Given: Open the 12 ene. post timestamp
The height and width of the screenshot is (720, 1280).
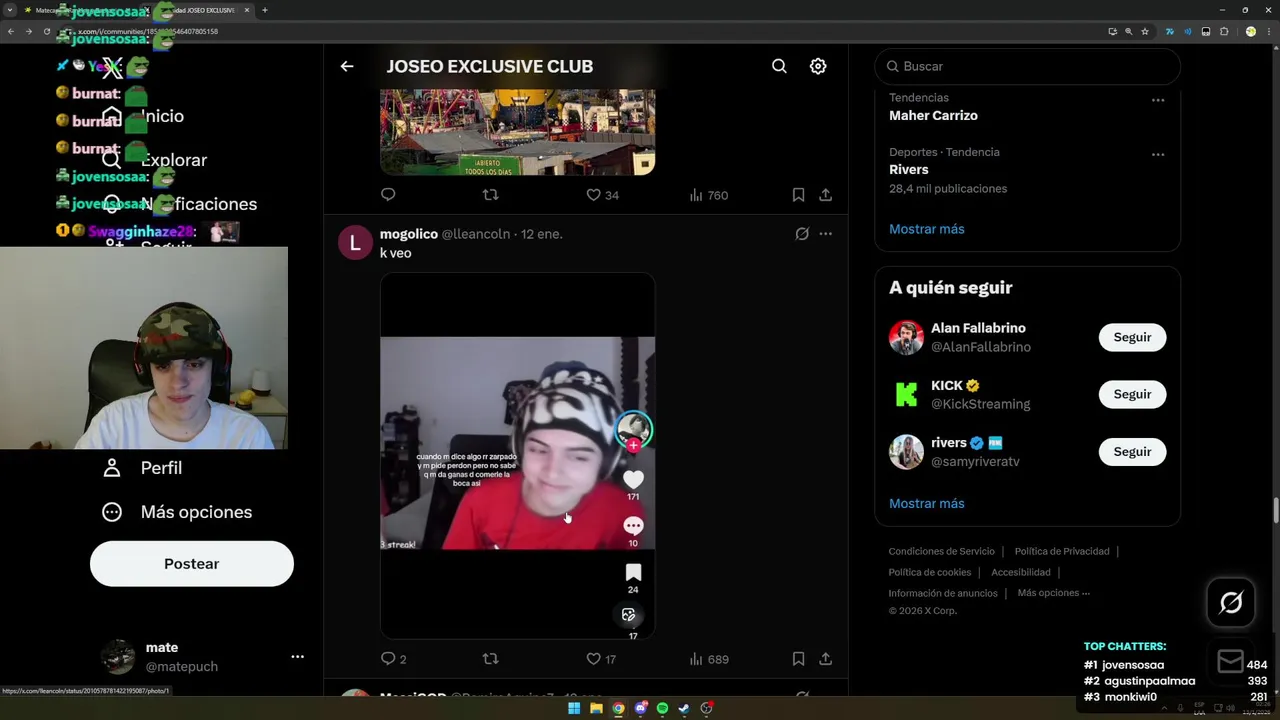Looking at the screenshot, I should tap(542, 234).
